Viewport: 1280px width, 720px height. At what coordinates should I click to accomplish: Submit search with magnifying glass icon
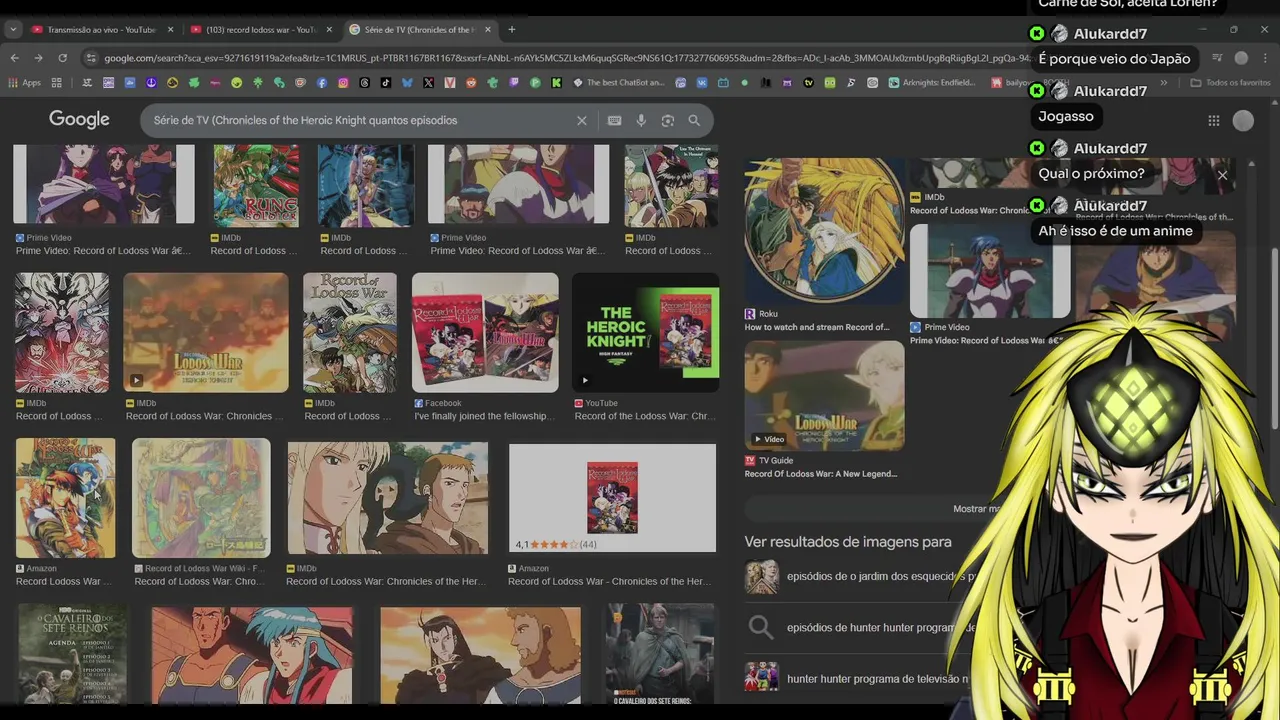coord(694,120)
